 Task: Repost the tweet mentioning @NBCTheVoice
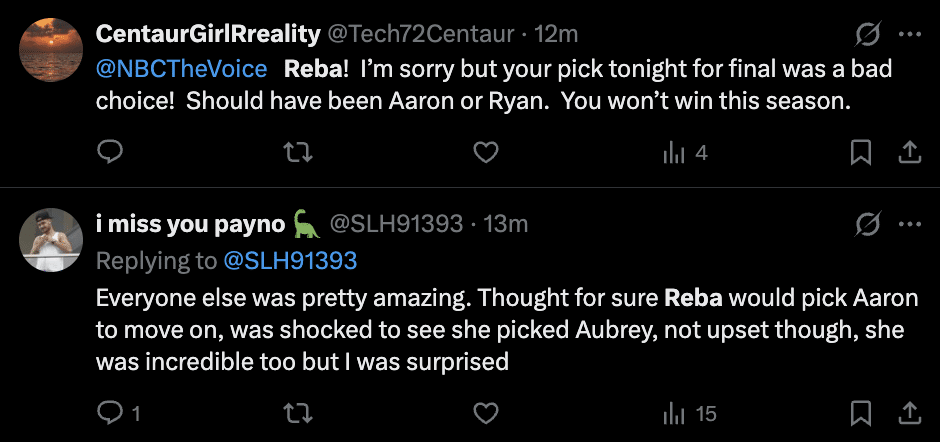[297, 152]
